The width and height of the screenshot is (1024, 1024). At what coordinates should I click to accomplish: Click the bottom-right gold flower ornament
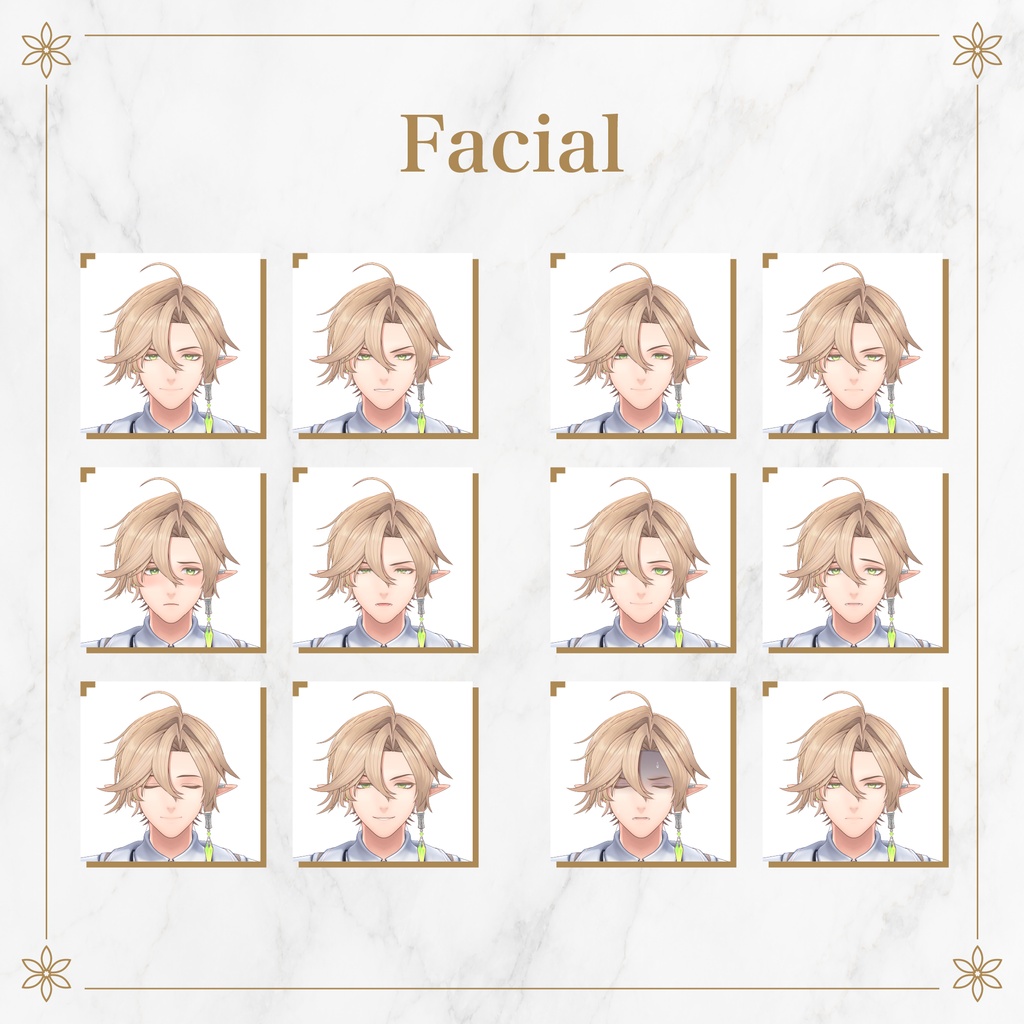[977, 974]
